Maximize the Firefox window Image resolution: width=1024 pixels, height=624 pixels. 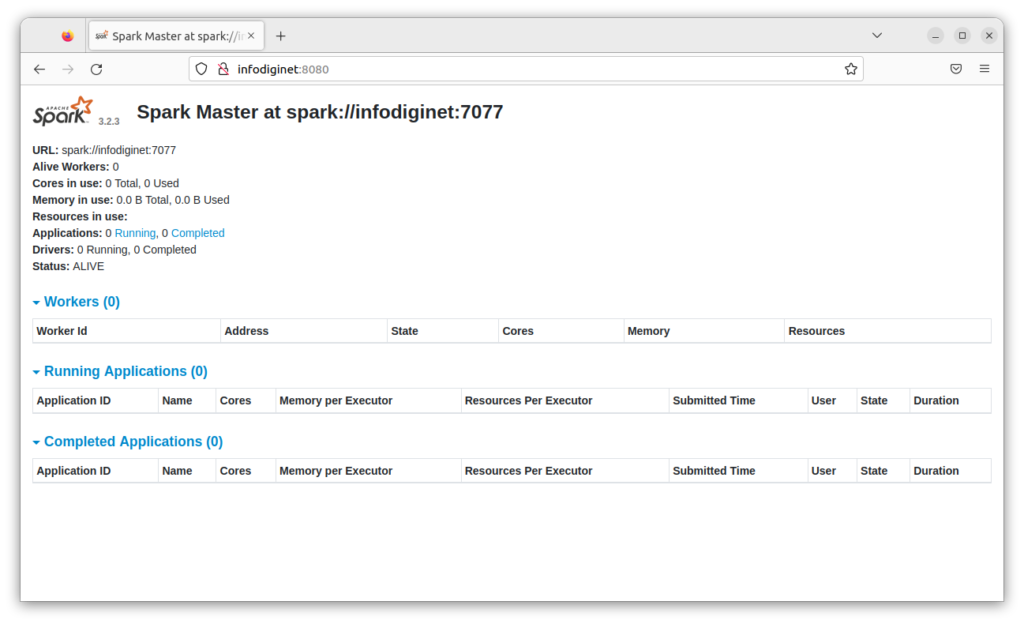tap(962, 35)
